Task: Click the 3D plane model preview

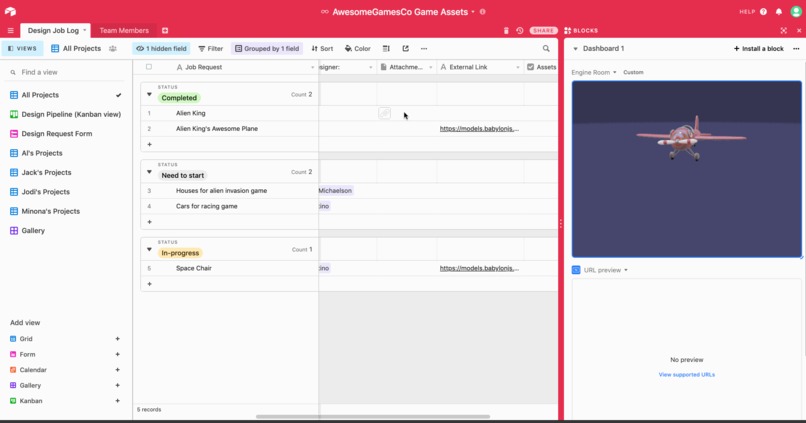Action: click(x=686, y=169)
